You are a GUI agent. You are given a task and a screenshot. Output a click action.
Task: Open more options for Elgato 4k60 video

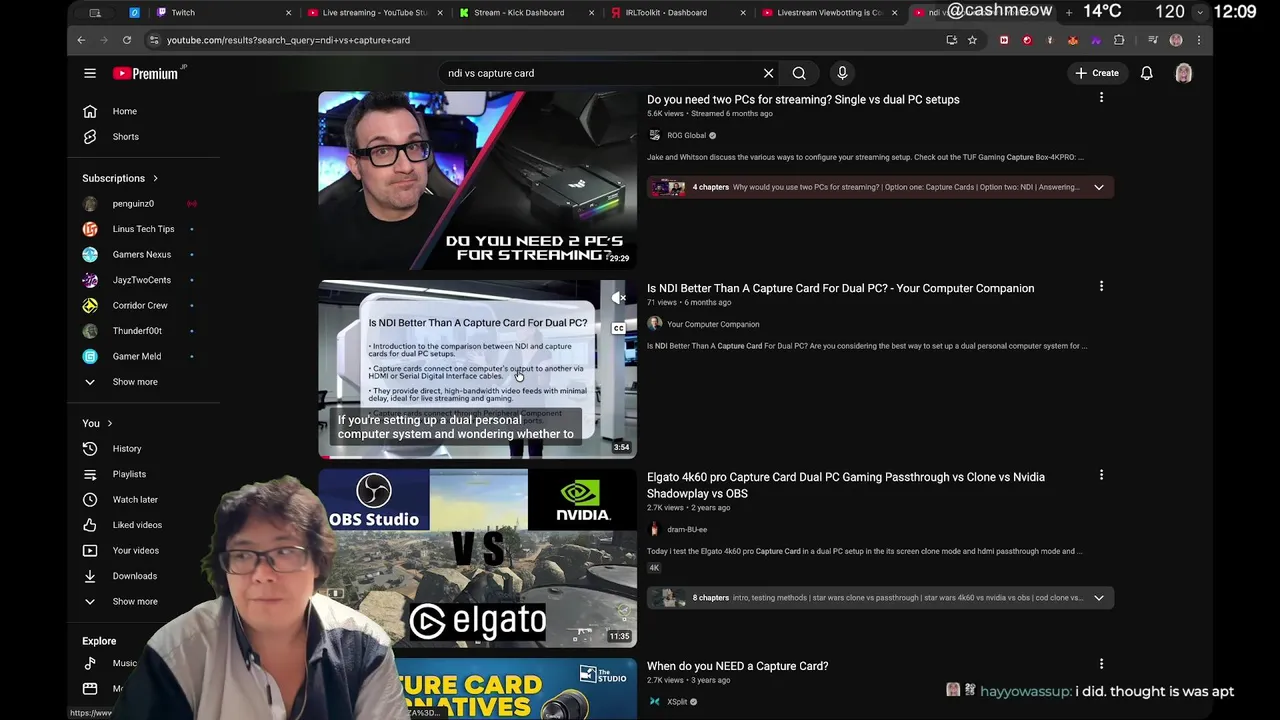point(1101,476)
